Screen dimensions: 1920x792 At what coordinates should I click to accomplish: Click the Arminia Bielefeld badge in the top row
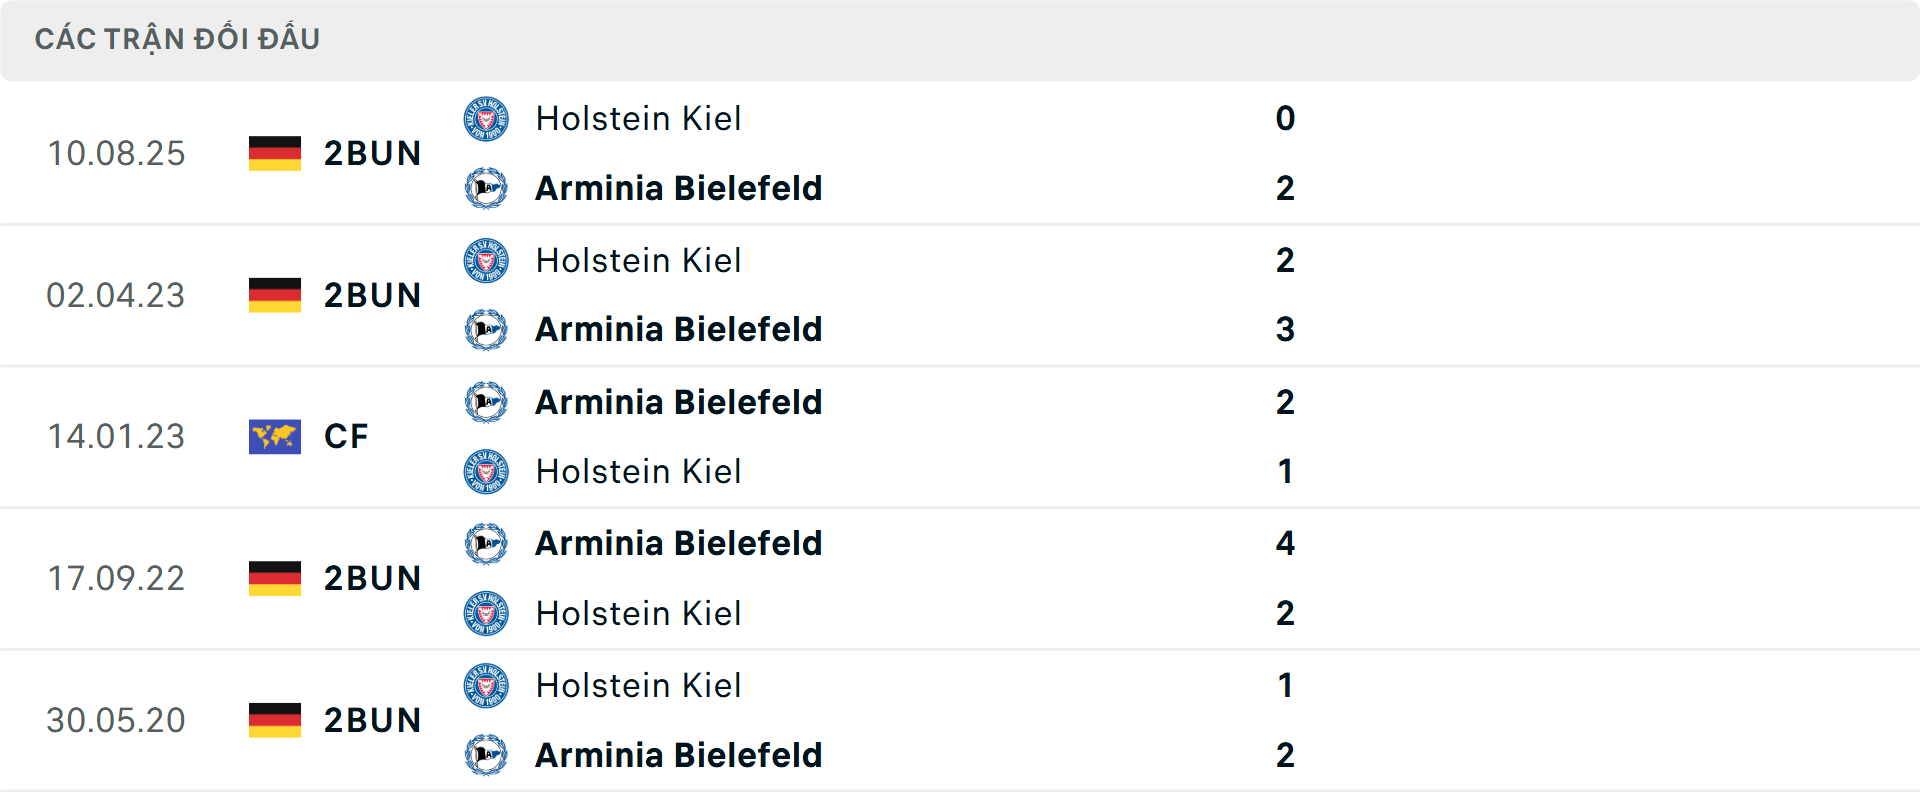486,188
